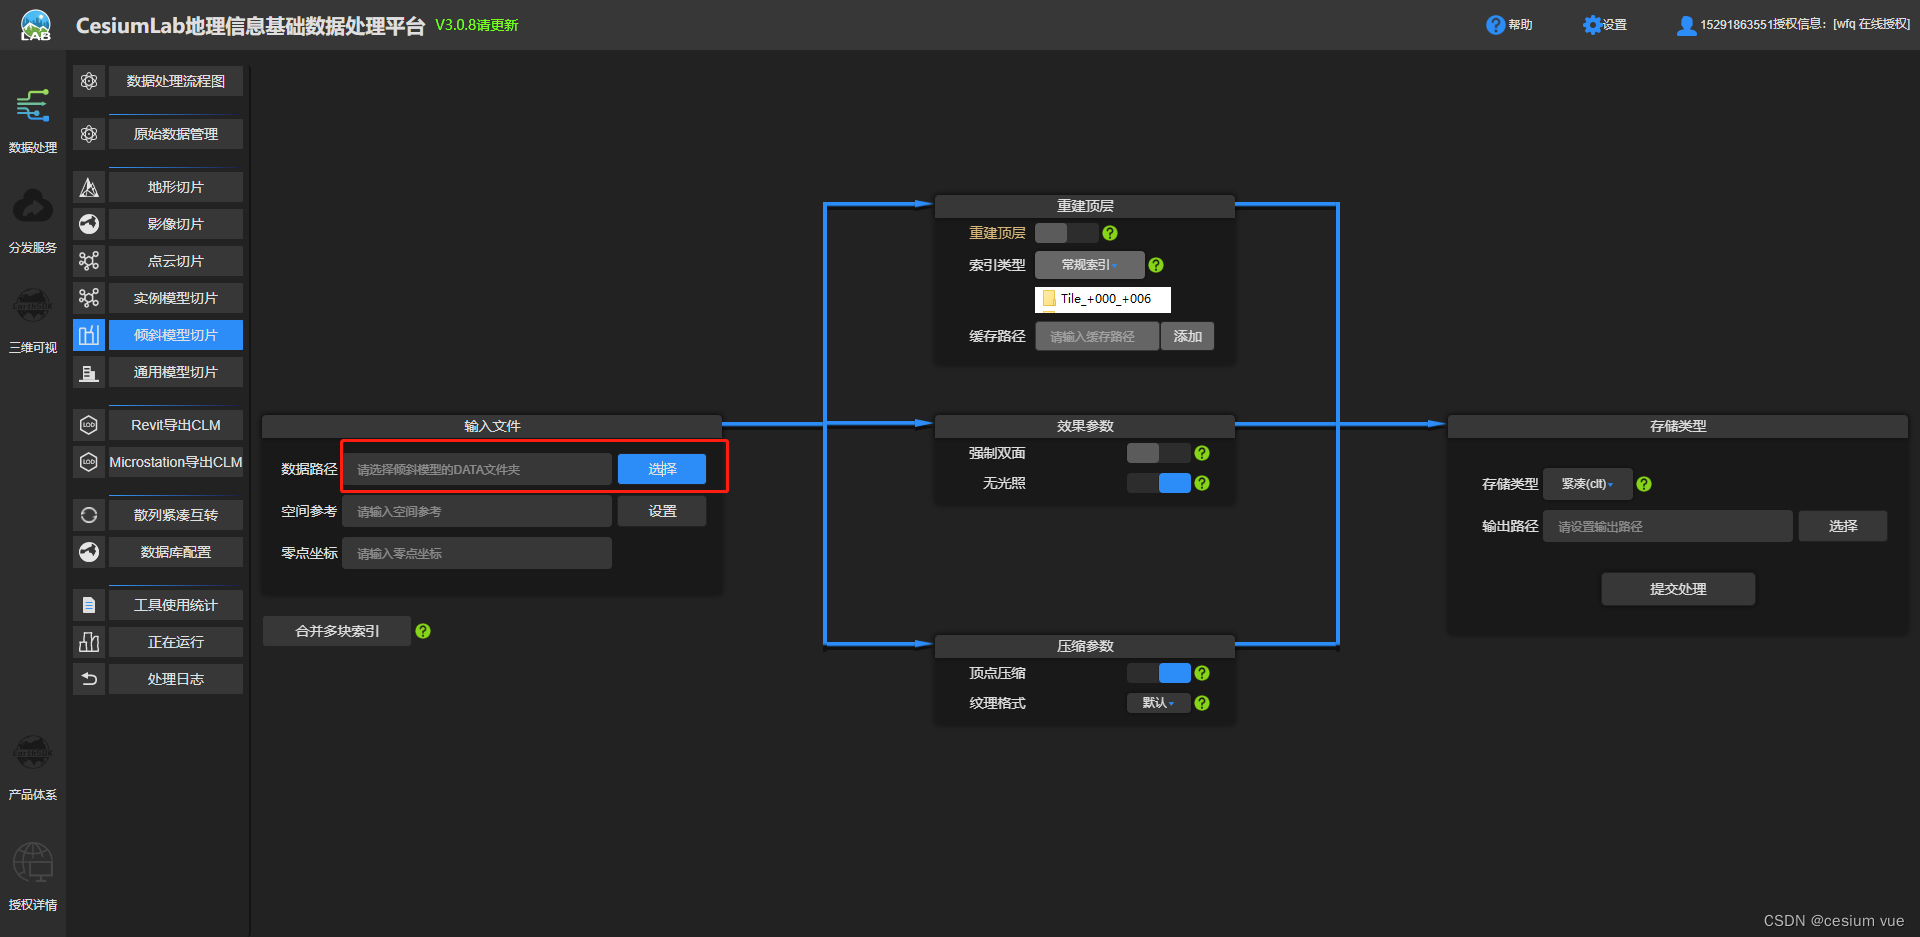The width and height of the screenshot is (1920, 937).
Task: Click the 输出路径 input field
Action: pos(1668,526)
